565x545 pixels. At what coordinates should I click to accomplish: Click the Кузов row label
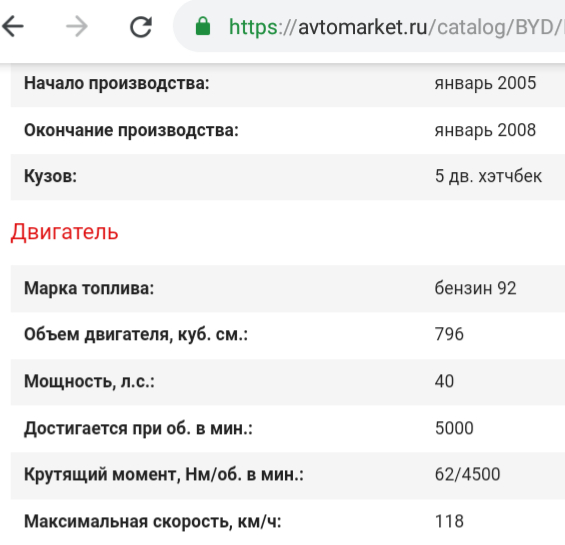(x=50, y=176)
